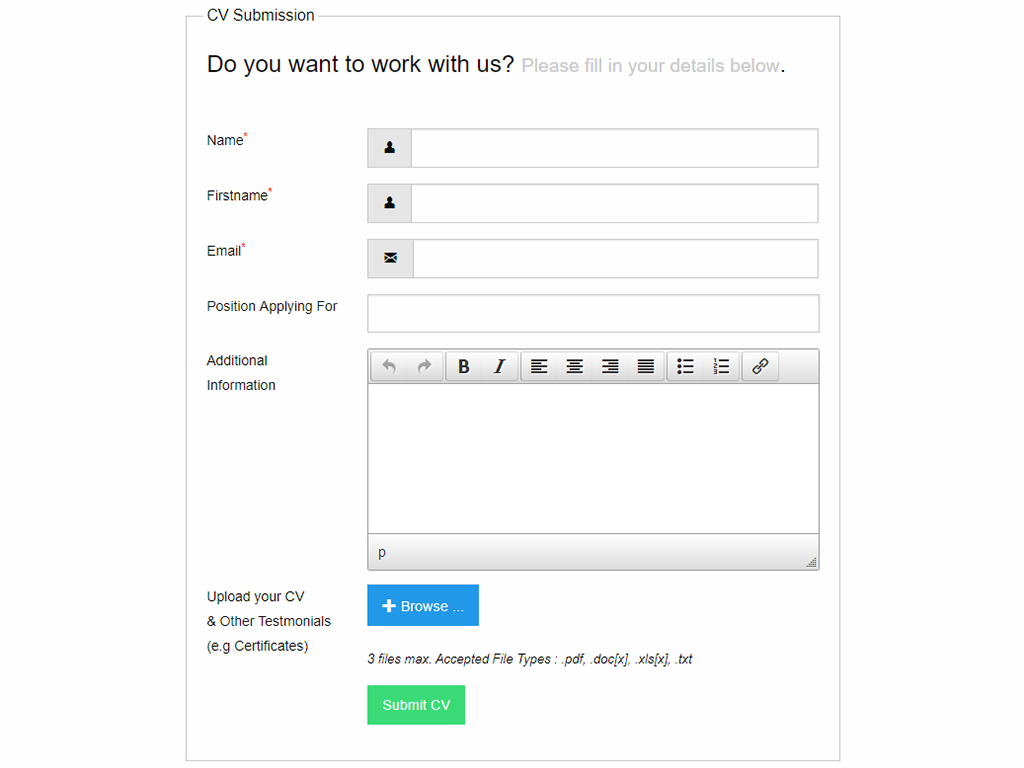Insert a bulleted list
The width and height of the screenshot is (1024, 768).
pyautogui.click(x=685, y=367)
